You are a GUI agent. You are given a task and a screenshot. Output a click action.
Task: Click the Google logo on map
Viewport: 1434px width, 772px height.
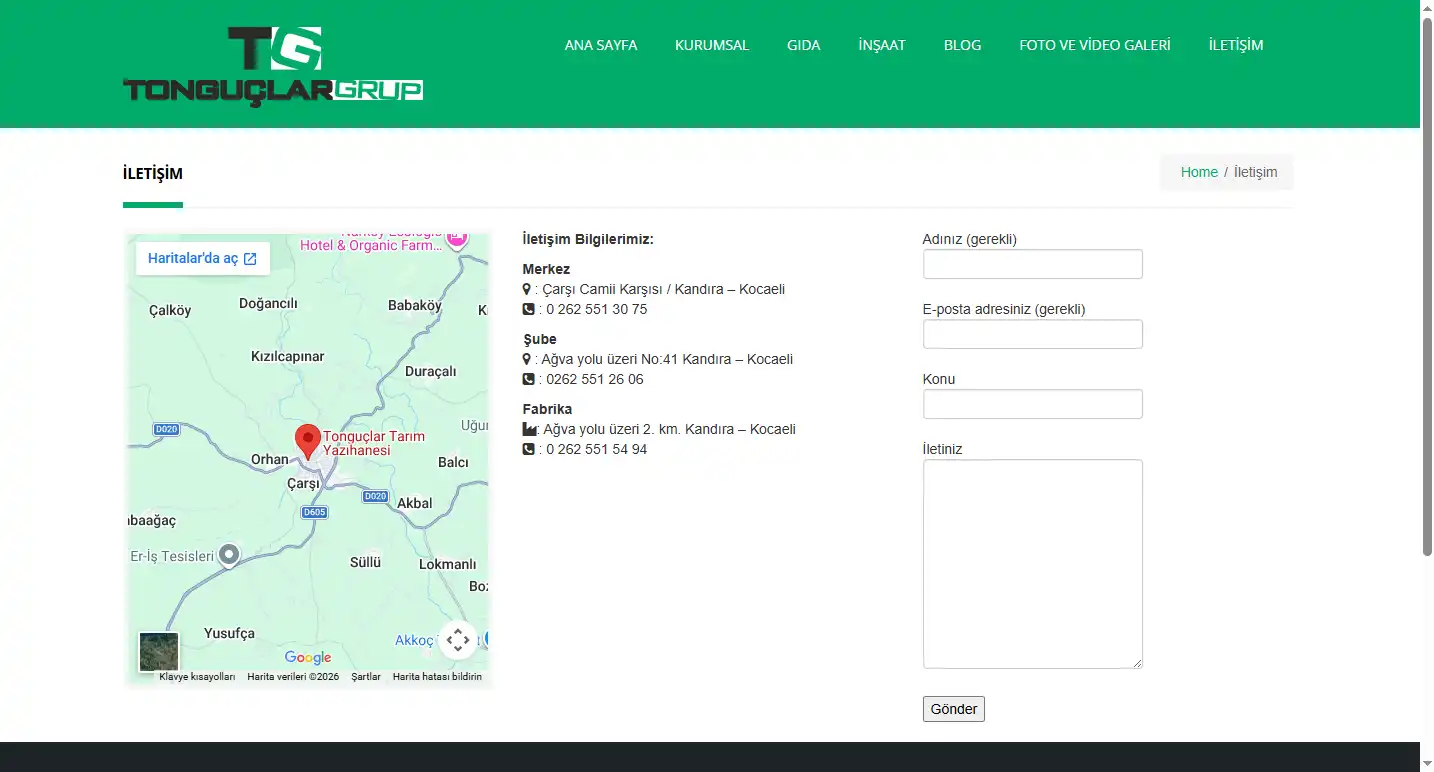tap(308, 657)
